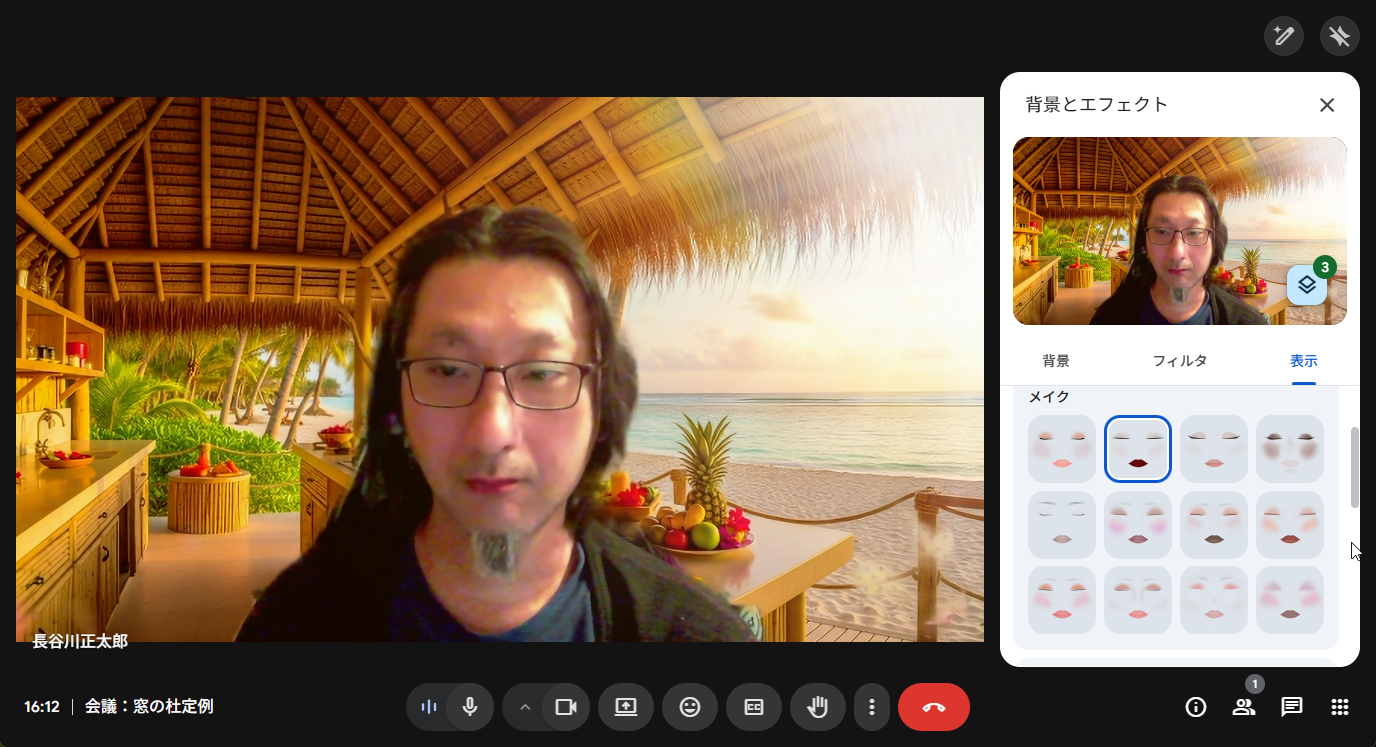Mute the microphone
This screenshot has width=1376, height=747.
tap(469, 707)
